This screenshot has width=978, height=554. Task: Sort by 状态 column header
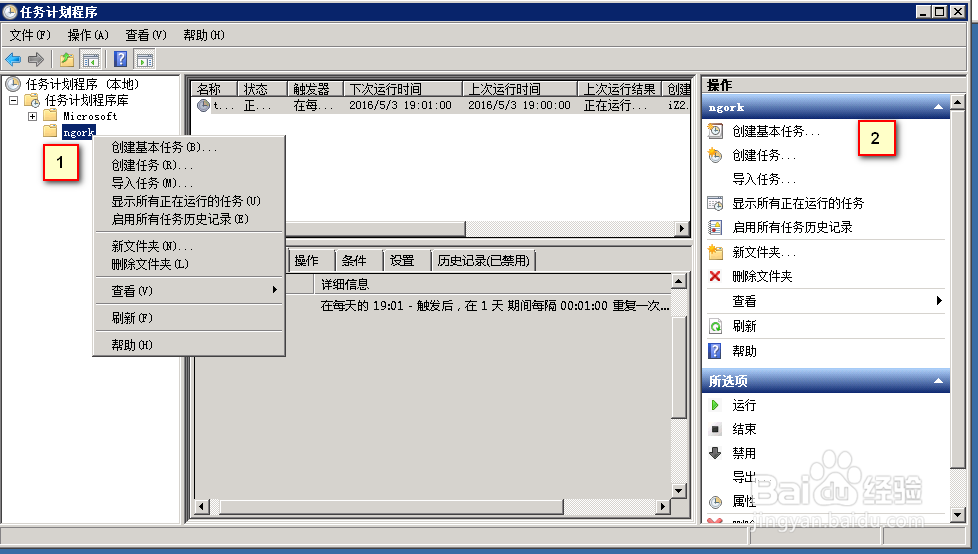click(x=262, y=89)
